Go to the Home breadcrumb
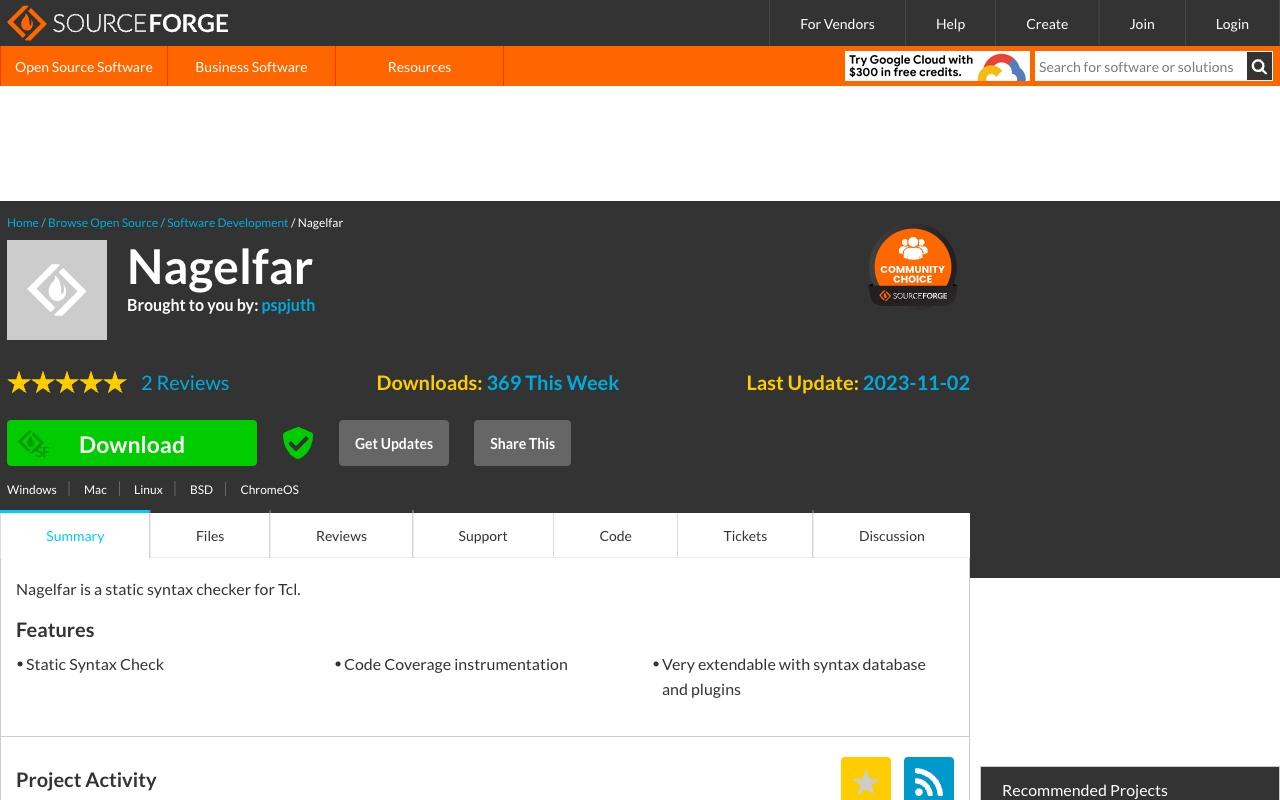 (x=23, y=223)
